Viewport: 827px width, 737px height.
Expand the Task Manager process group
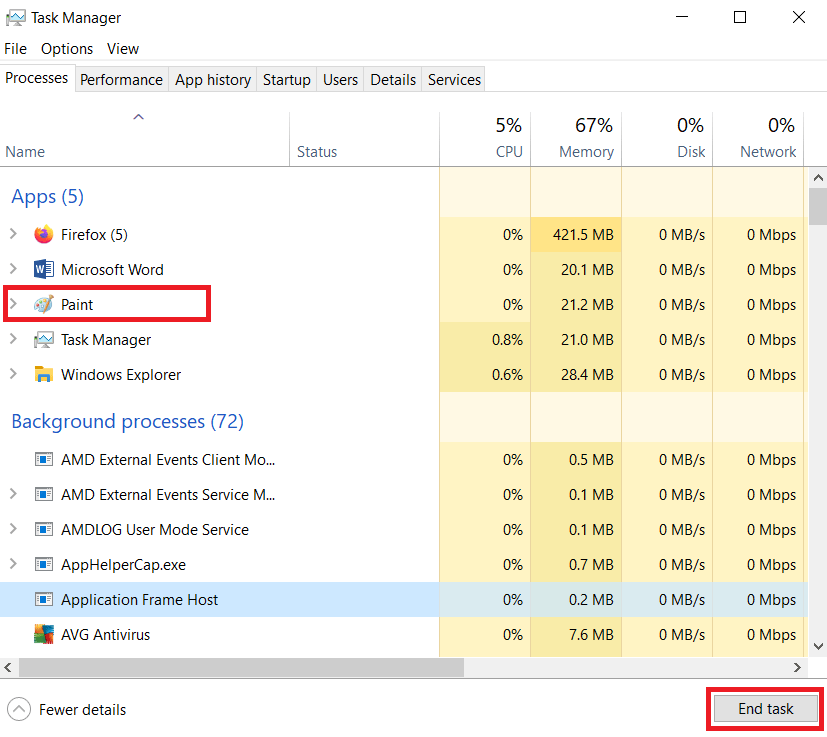coord(13,339)
